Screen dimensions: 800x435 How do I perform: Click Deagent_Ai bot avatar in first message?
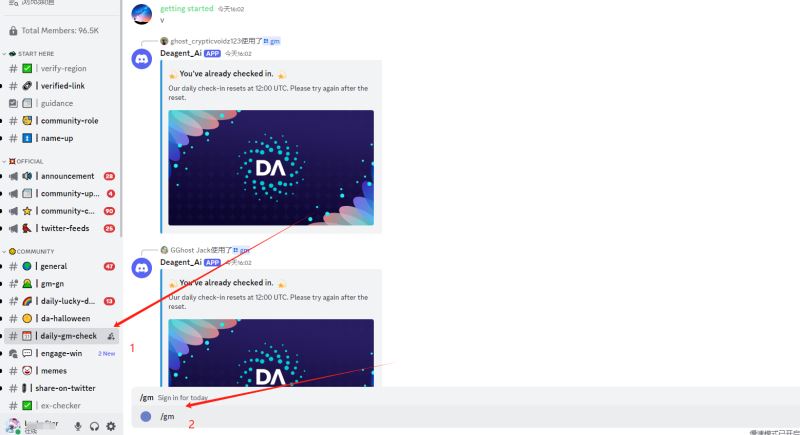point(142,59)
